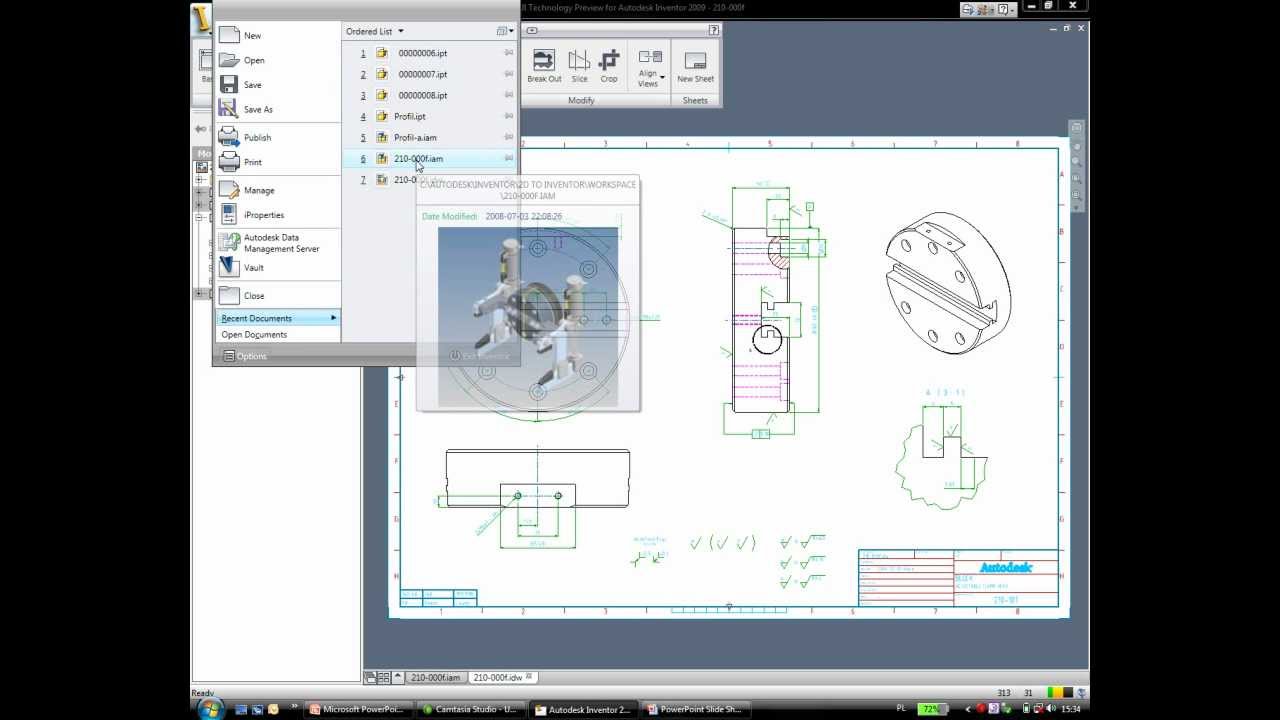Screen dimensions: 1280x720
Task: Choose iProperties menu item
Action: 264,215
